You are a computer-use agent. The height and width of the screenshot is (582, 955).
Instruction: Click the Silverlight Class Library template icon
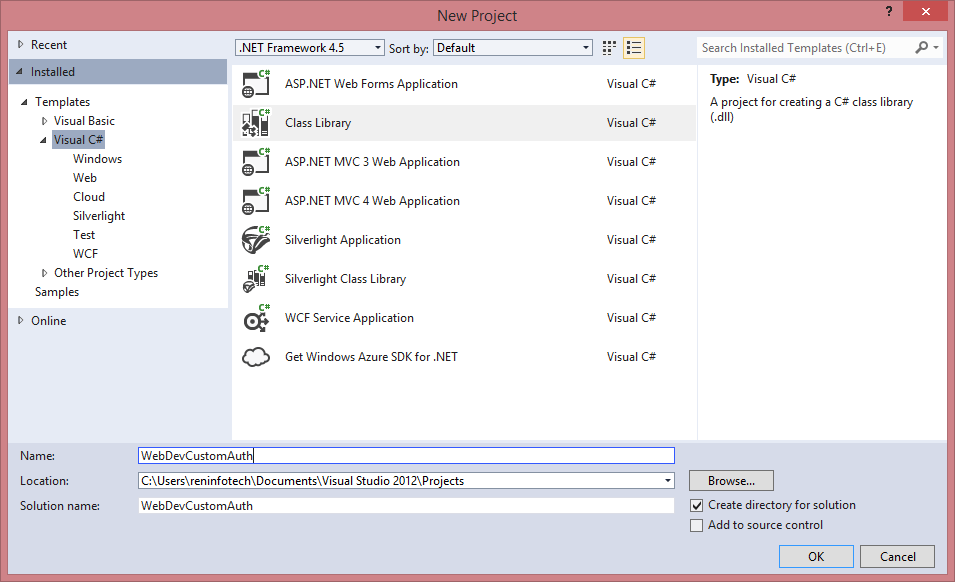tap(256, 278)
